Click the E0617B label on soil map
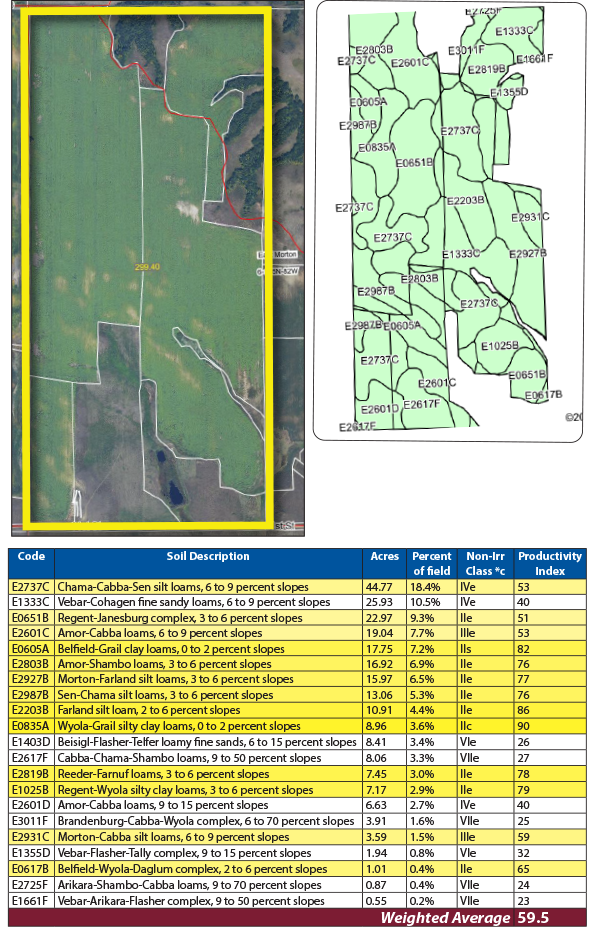 (543, 395)
